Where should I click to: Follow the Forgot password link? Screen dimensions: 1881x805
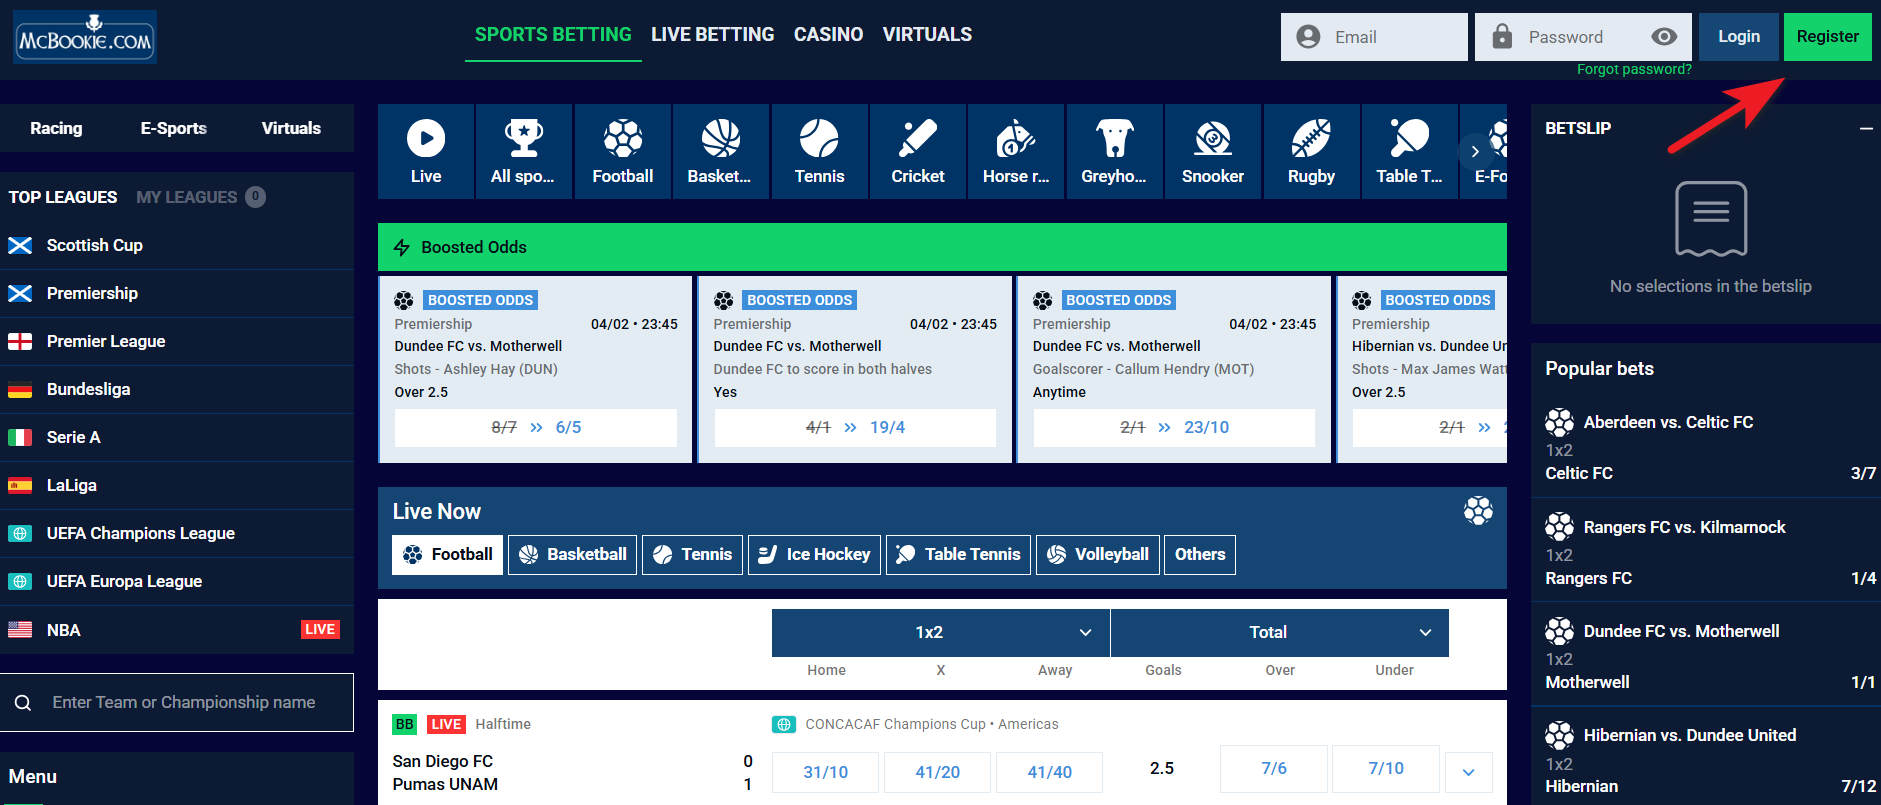pyautogui.click(x=1634, y=69)
